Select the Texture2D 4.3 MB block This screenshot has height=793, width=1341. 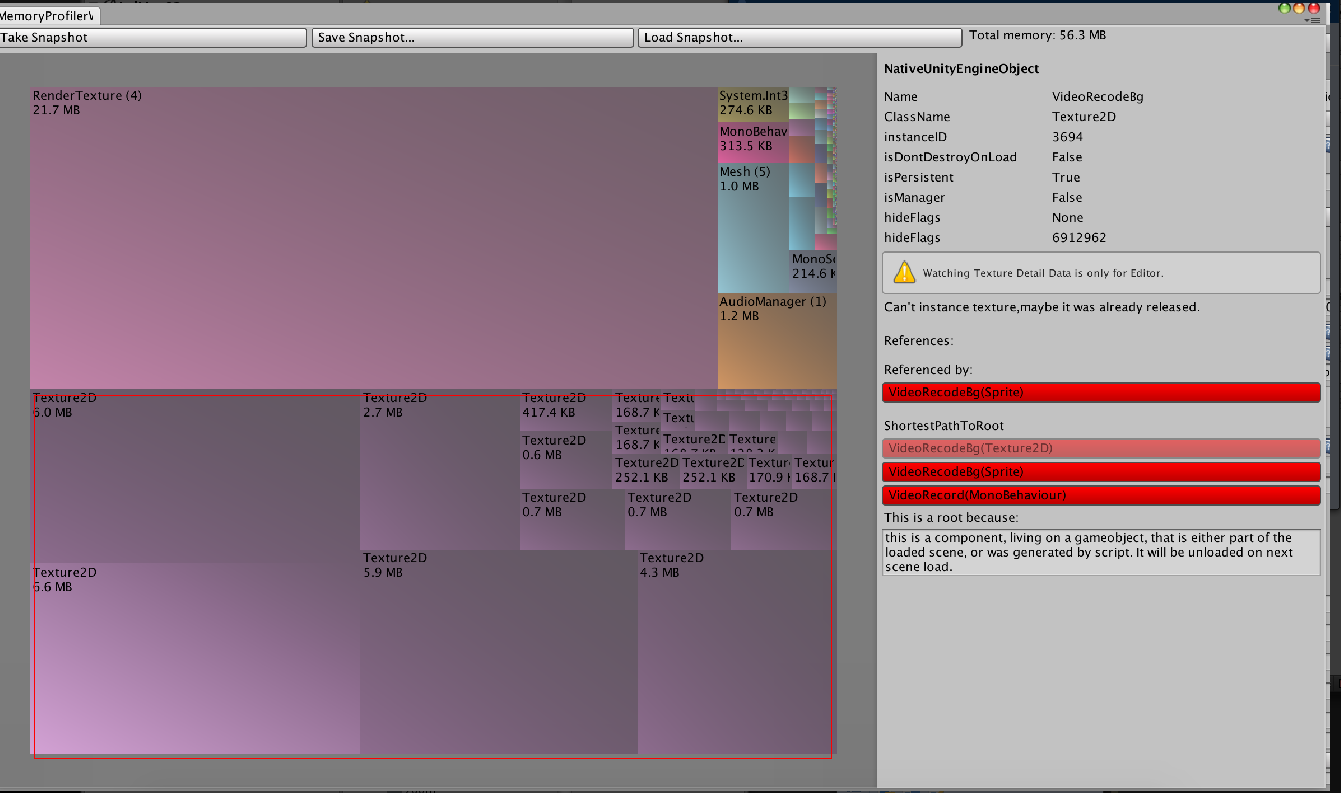[x=737, y=652]
